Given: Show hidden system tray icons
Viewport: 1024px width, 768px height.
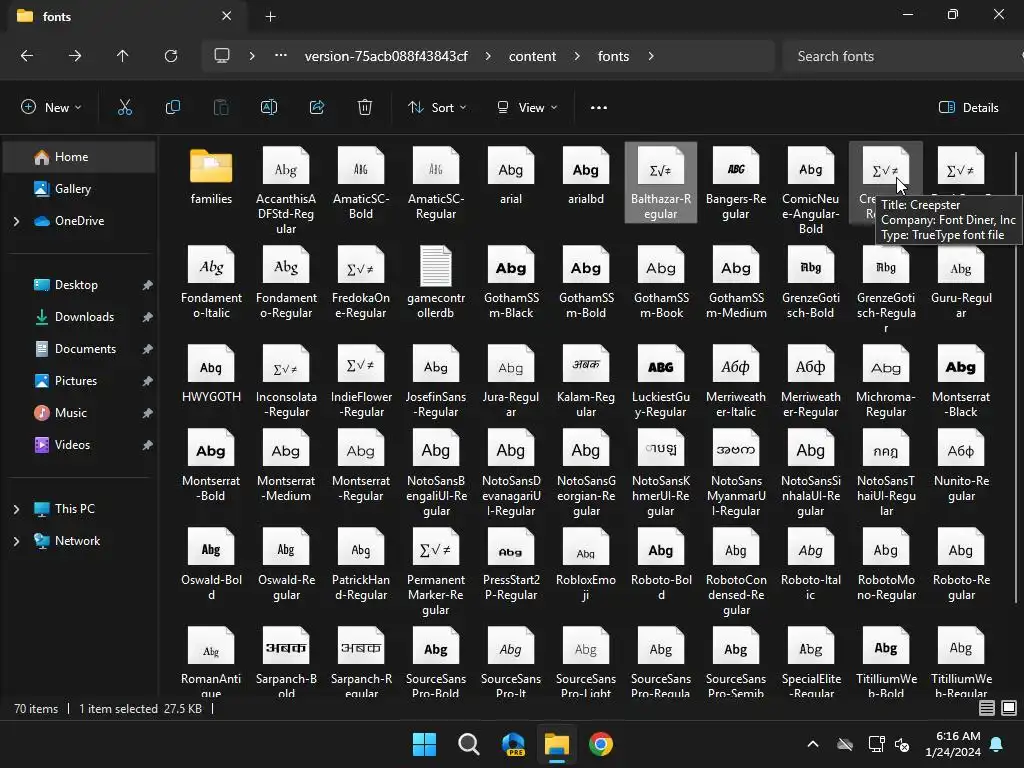Looking at the screenshot, I should coord(813,744).
